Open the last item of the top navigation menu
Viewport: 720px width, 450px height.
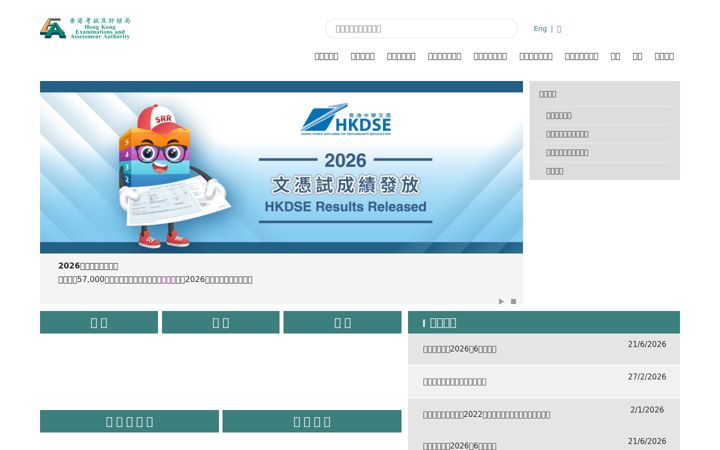[664, 56]
